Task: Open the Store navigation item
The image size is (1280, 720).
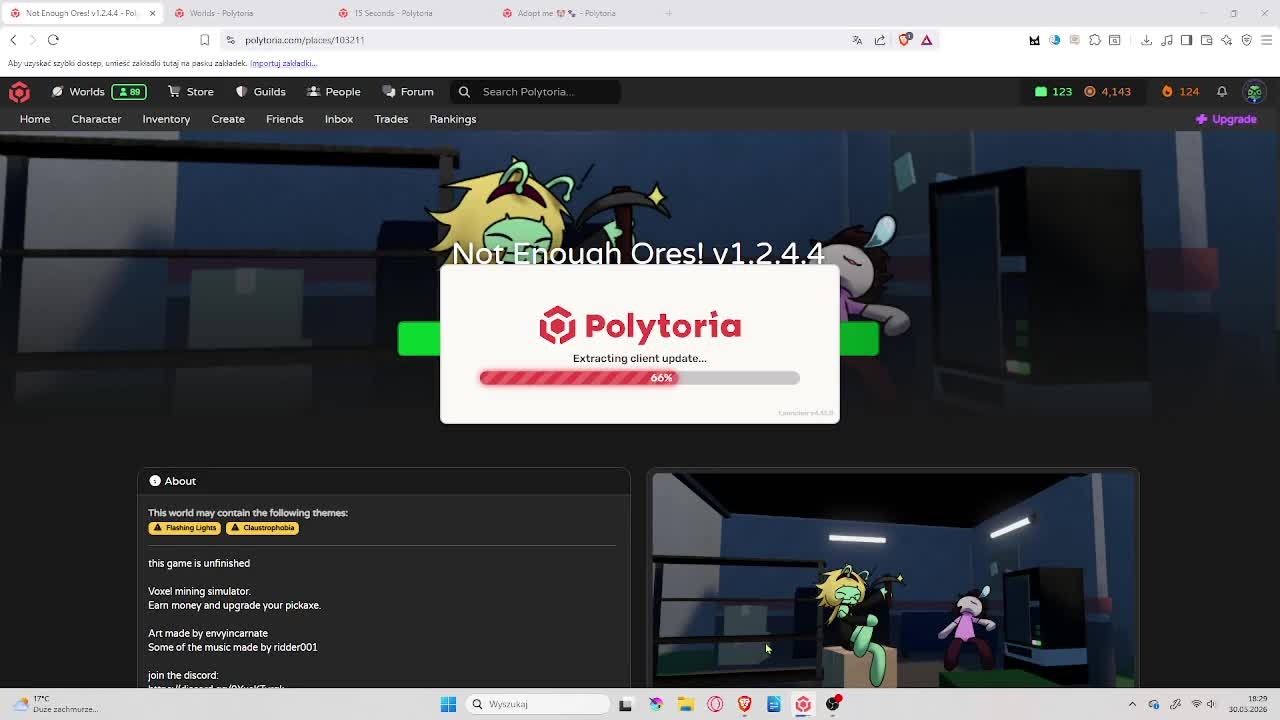Action: point(191,92)
